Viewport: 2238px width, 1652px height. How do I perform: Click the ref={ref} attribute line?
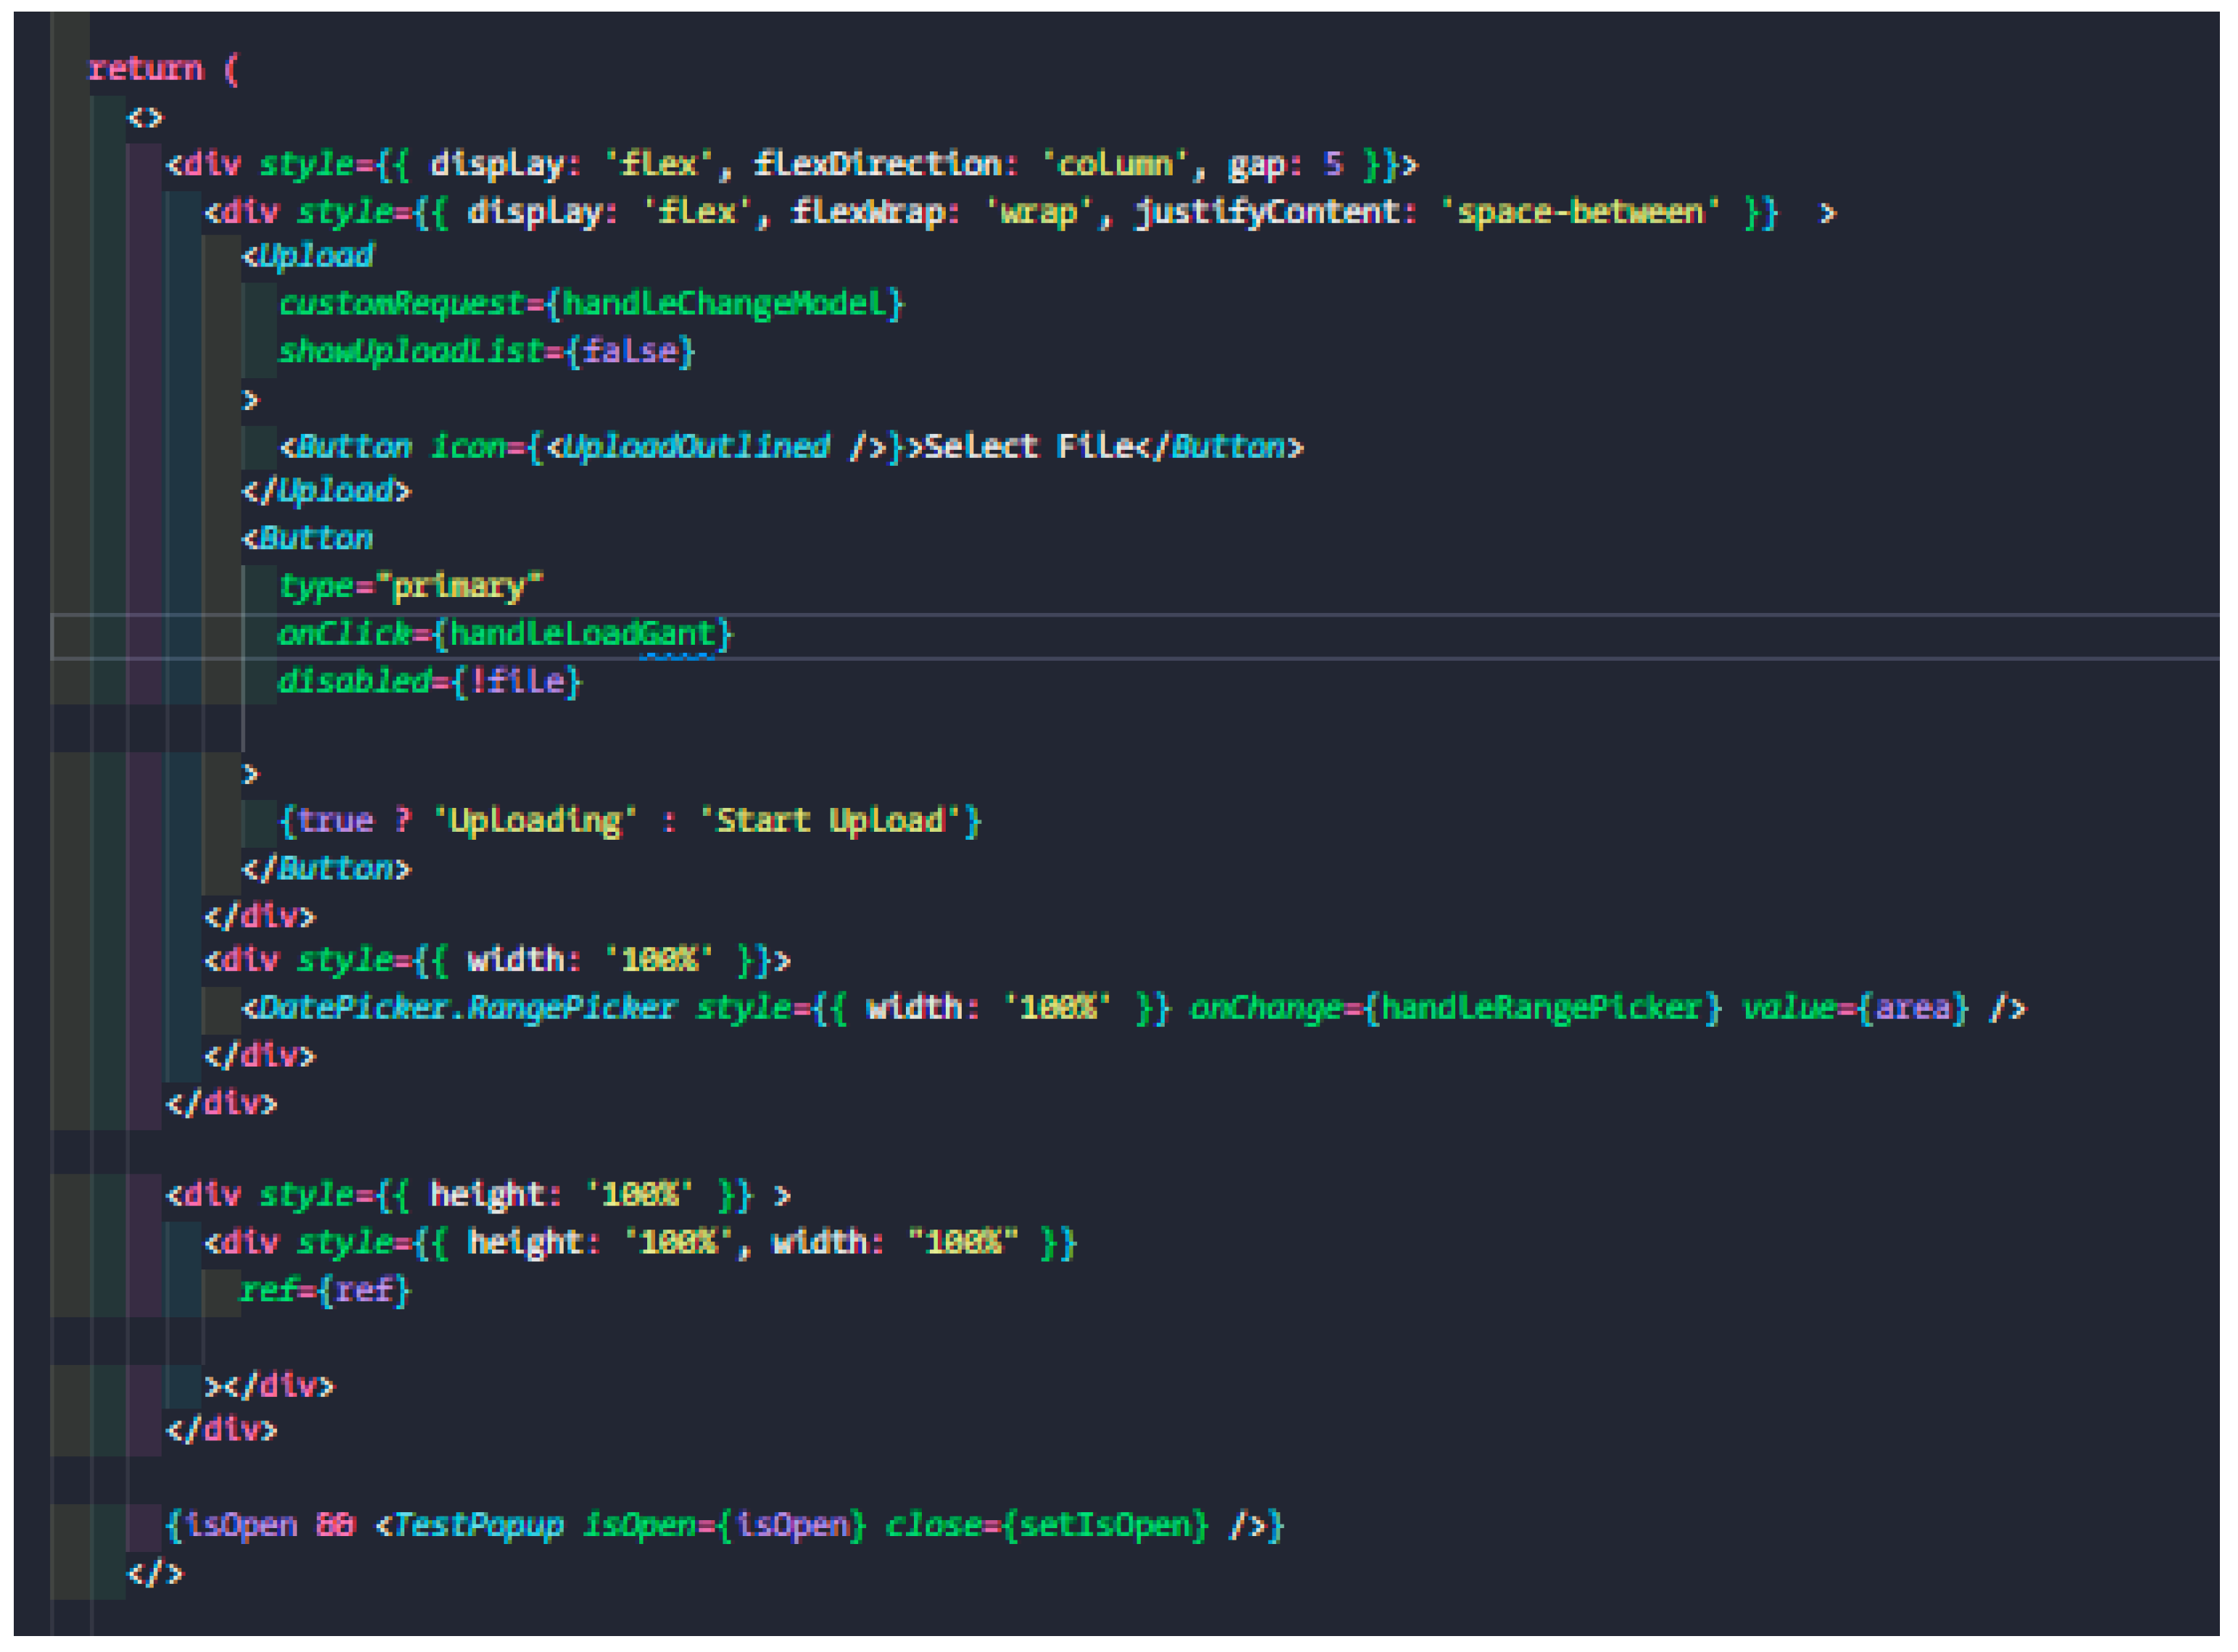point(324,1291)
